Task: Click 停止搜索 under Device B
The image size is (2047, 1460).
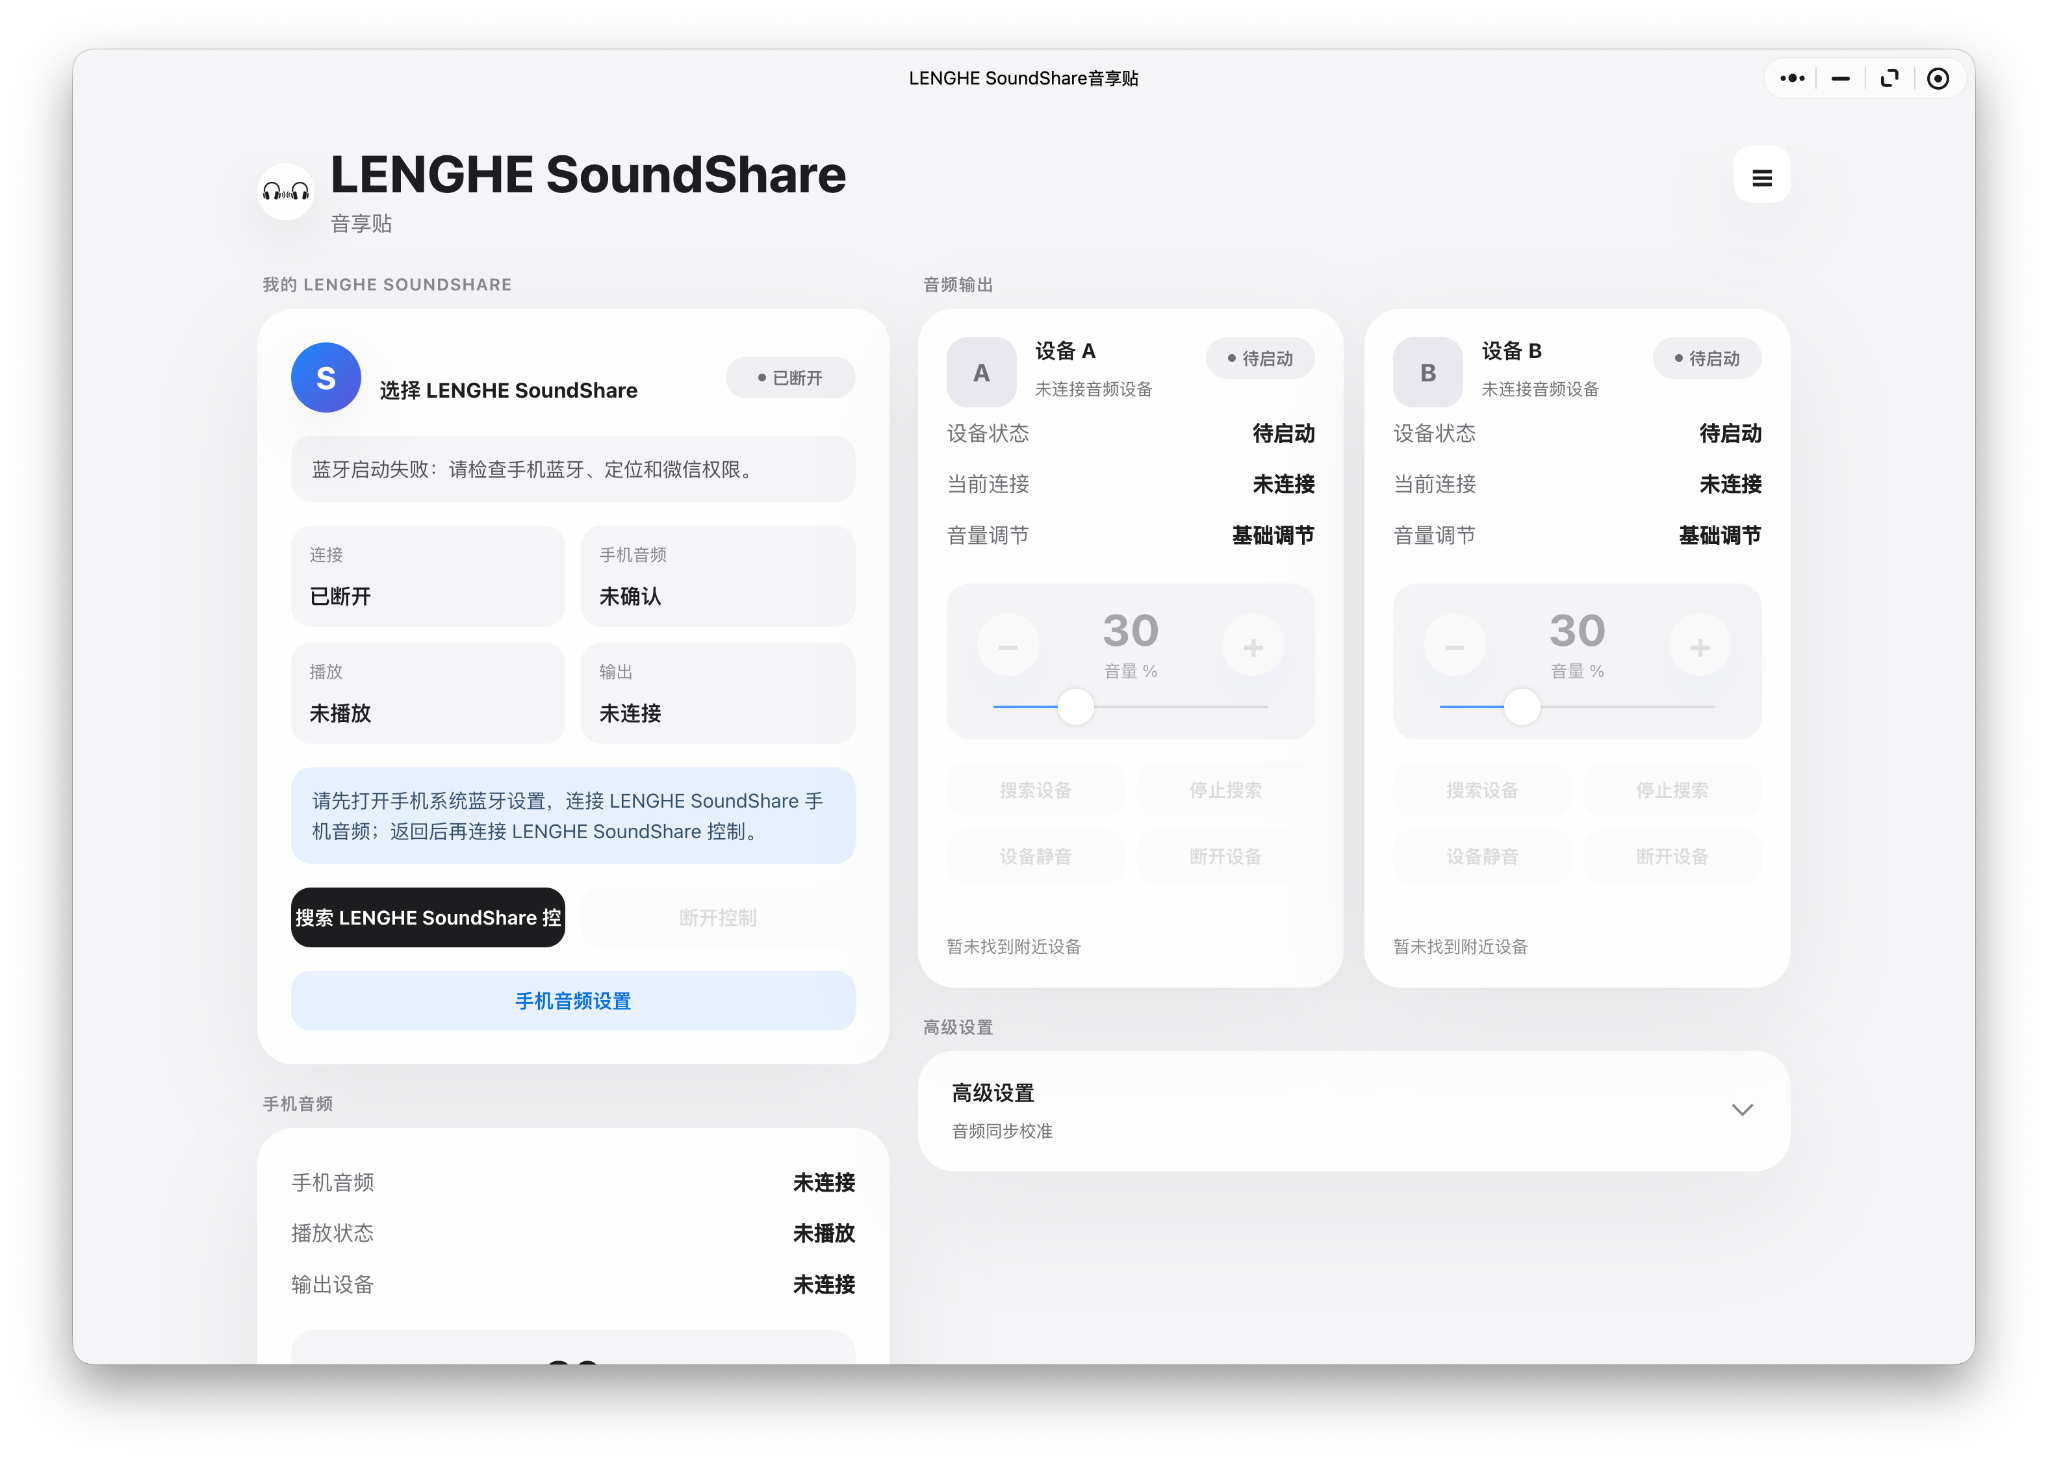Action: click(1672, 790)
